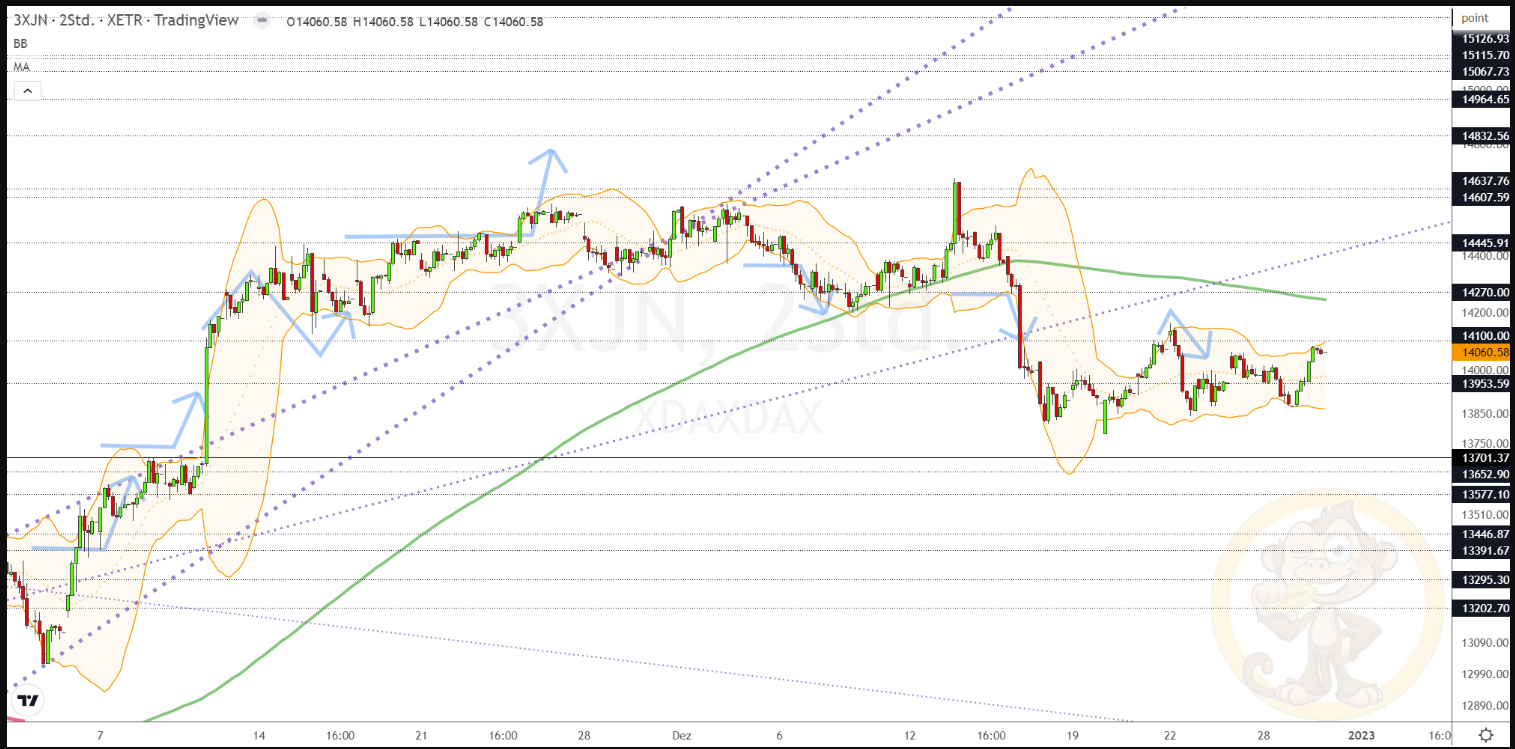
Task: Click the open value O14060.58 in header
Action: pos(316,22)
